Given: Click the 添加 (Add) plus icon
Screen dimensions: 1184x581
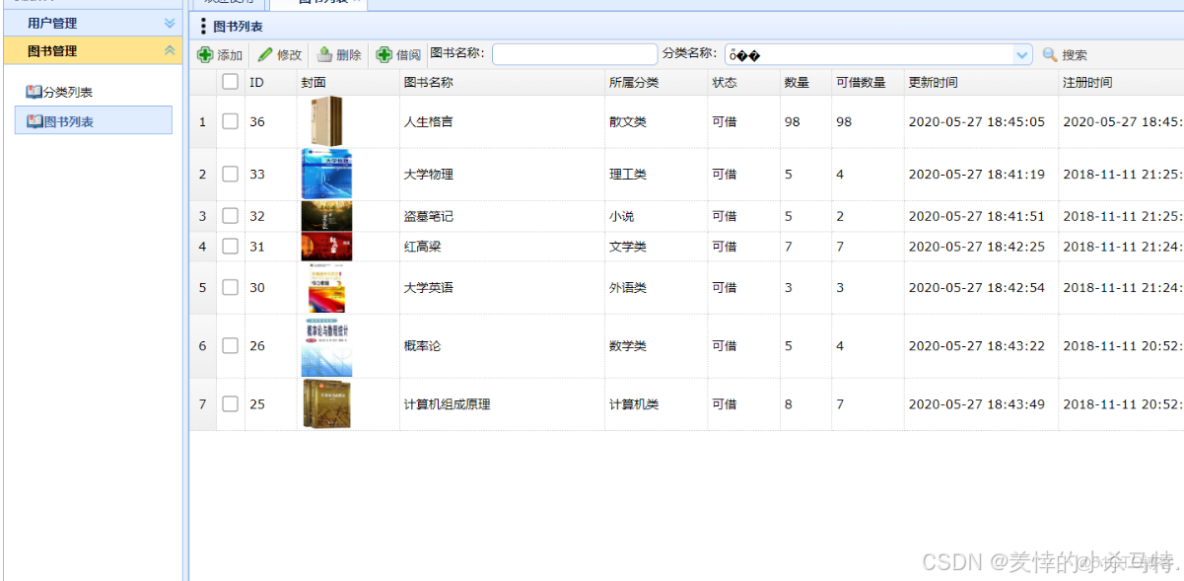Looking at the screenshot, I should click(x=205, y=55).
